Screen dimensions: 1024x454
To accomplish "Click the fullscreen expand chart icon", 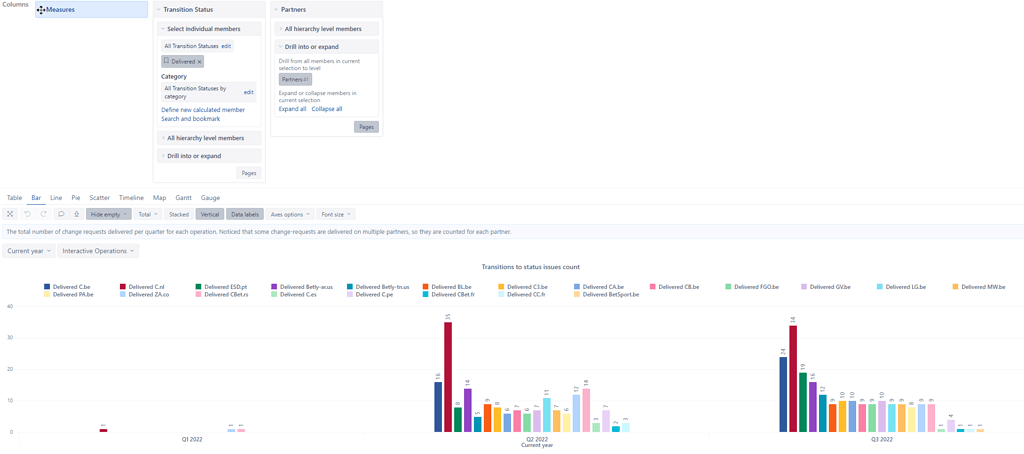I will [x=10, y=214].
